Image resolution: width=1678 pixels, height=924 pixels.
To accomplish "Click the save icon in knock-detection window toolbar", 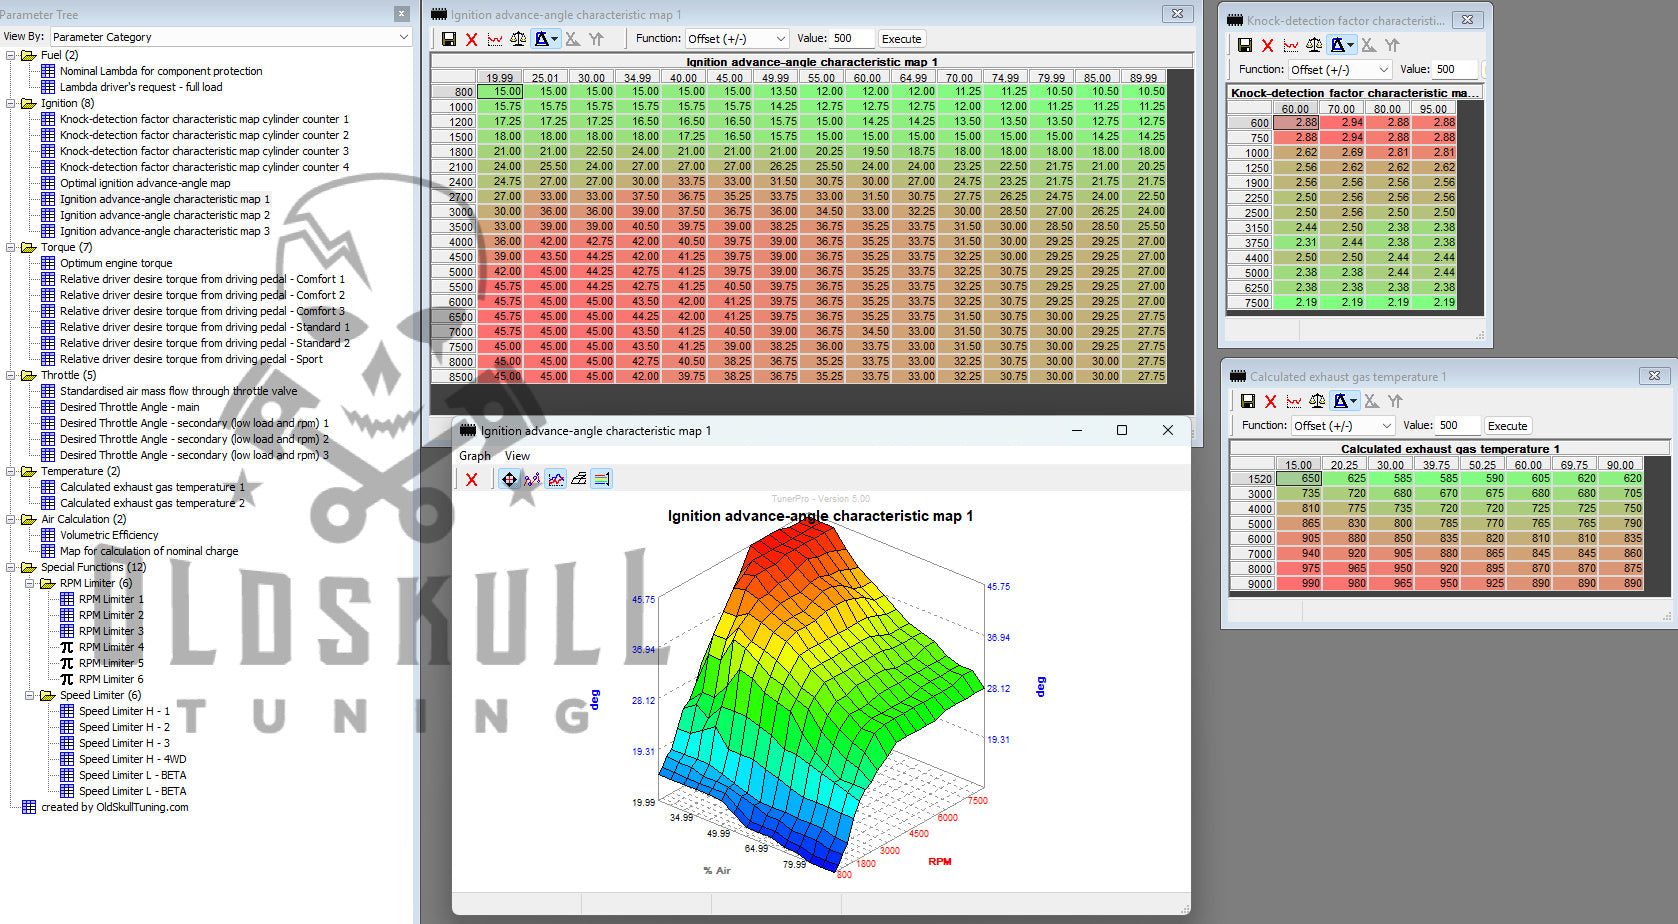I will (x=1244, y=45).
